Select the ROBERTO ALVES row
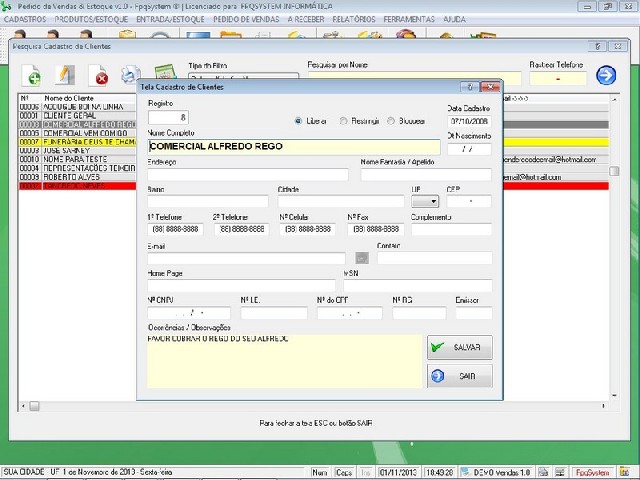640x480 pixels. (77, 177)
